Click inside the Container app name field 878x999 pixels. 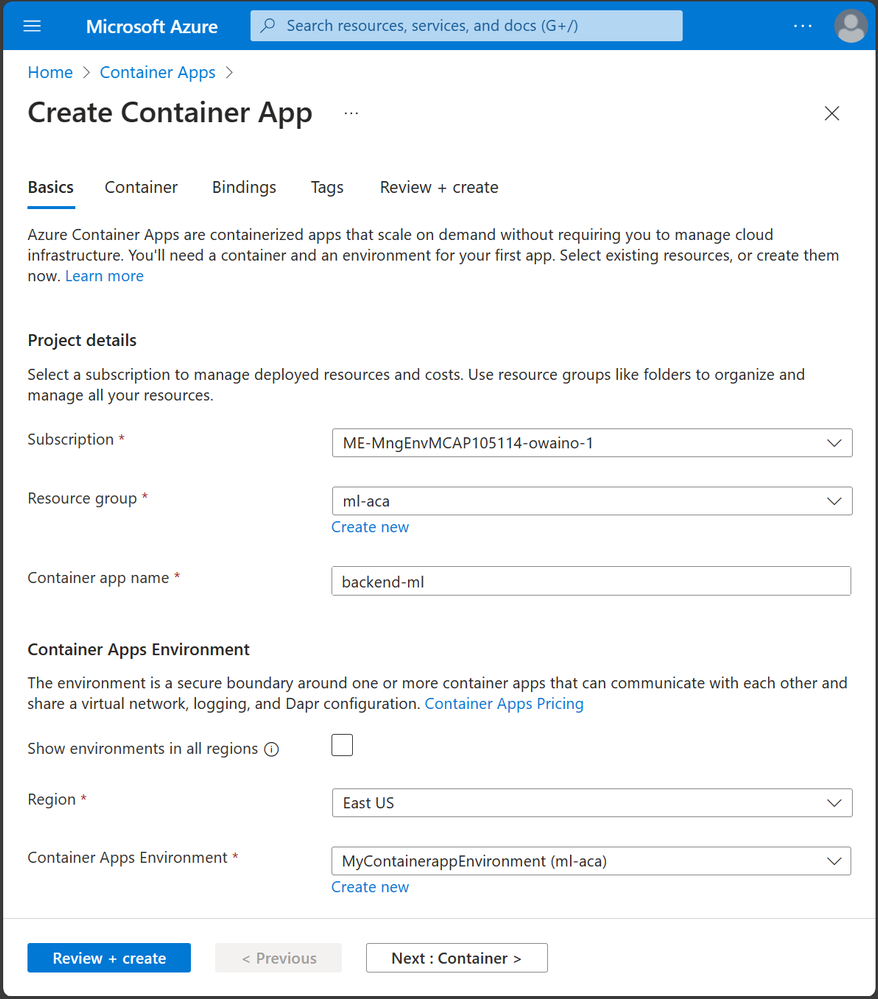pyautogui.click(x=591, y=581)
